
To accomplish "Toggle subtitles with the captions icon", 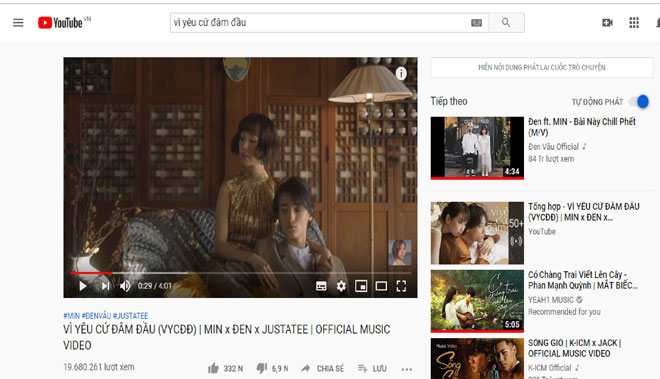I will (321, 286).
